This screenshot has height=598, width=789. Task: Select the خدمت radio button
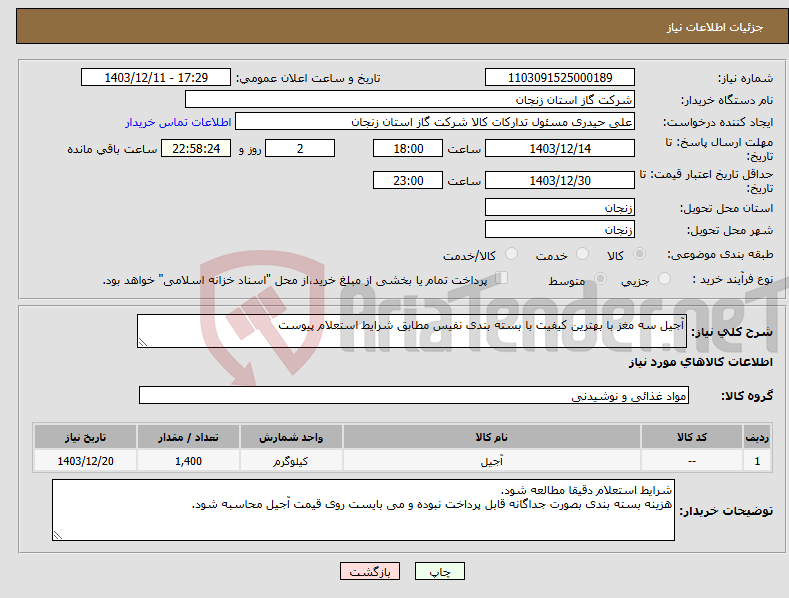582,254
